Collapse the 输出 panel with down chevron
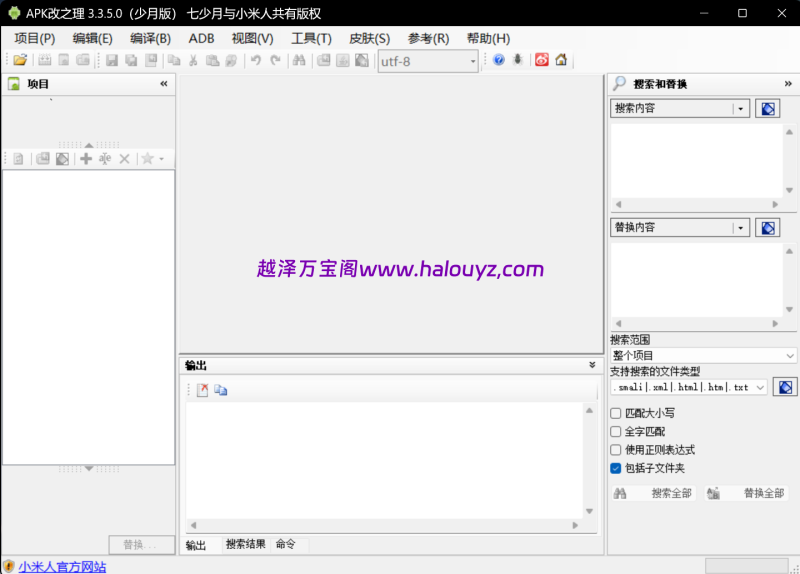800x574 pixels. (592, 365)
